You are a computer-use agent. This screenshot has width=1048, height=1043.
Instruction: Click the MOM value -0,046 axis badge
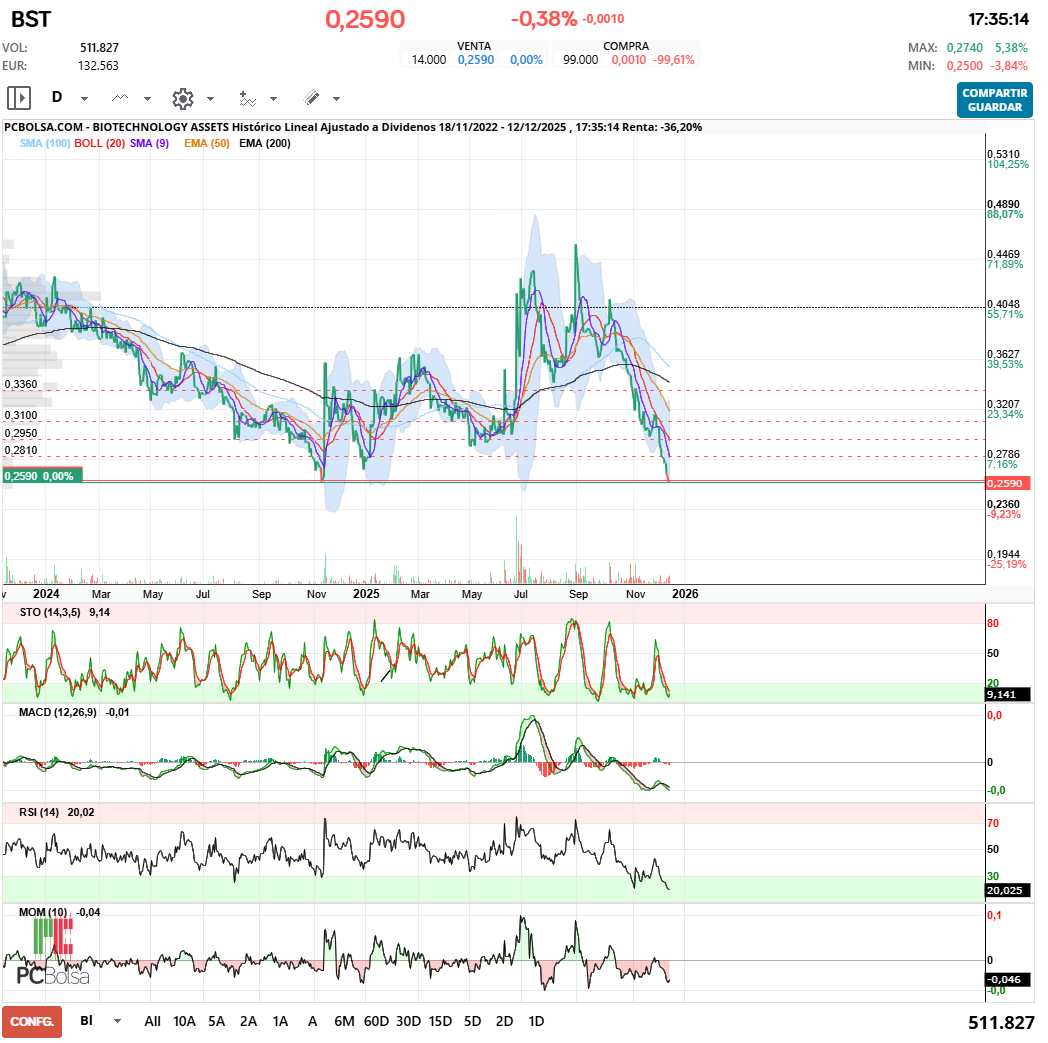[1008, 979]
